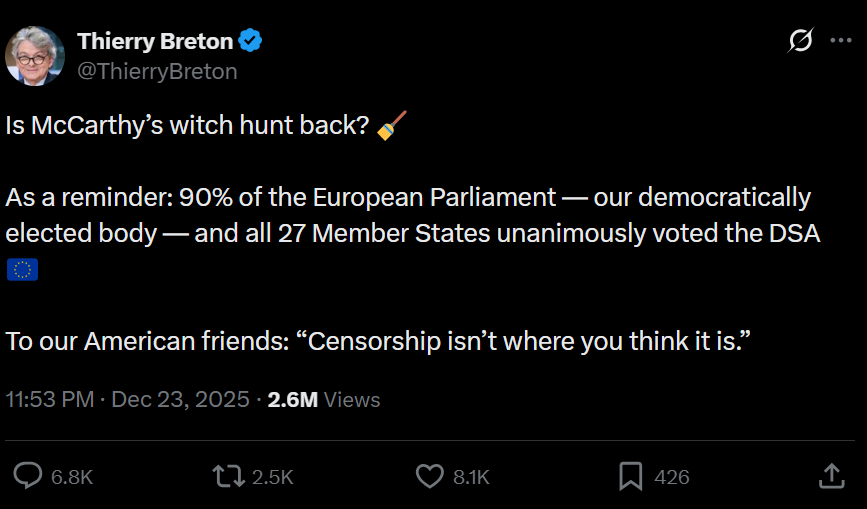This screenshot has height=509, width=867.
Task: Click the EU flag emoji
Action: [22, 270]
